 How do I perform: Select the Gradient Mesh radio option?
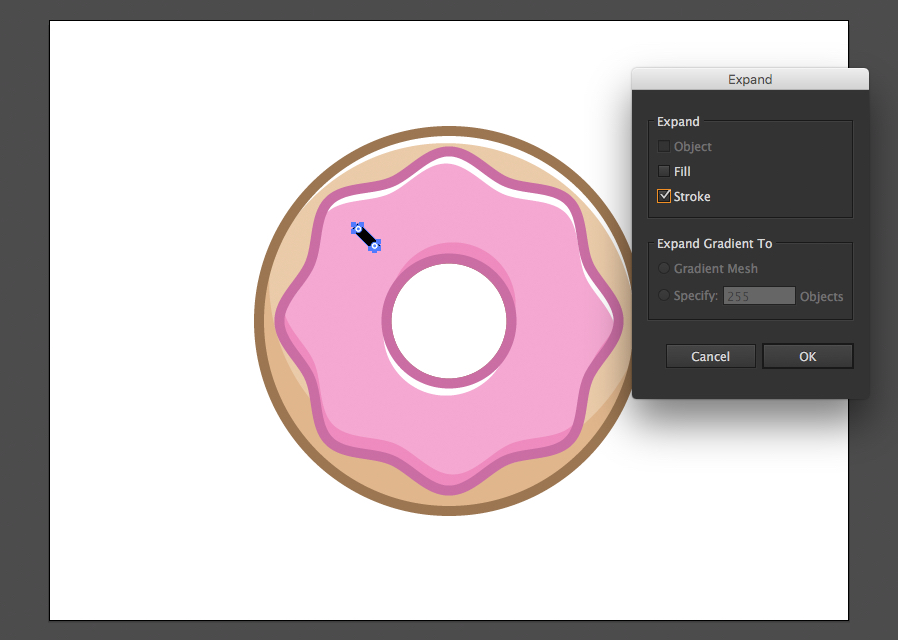click(664, 268)
